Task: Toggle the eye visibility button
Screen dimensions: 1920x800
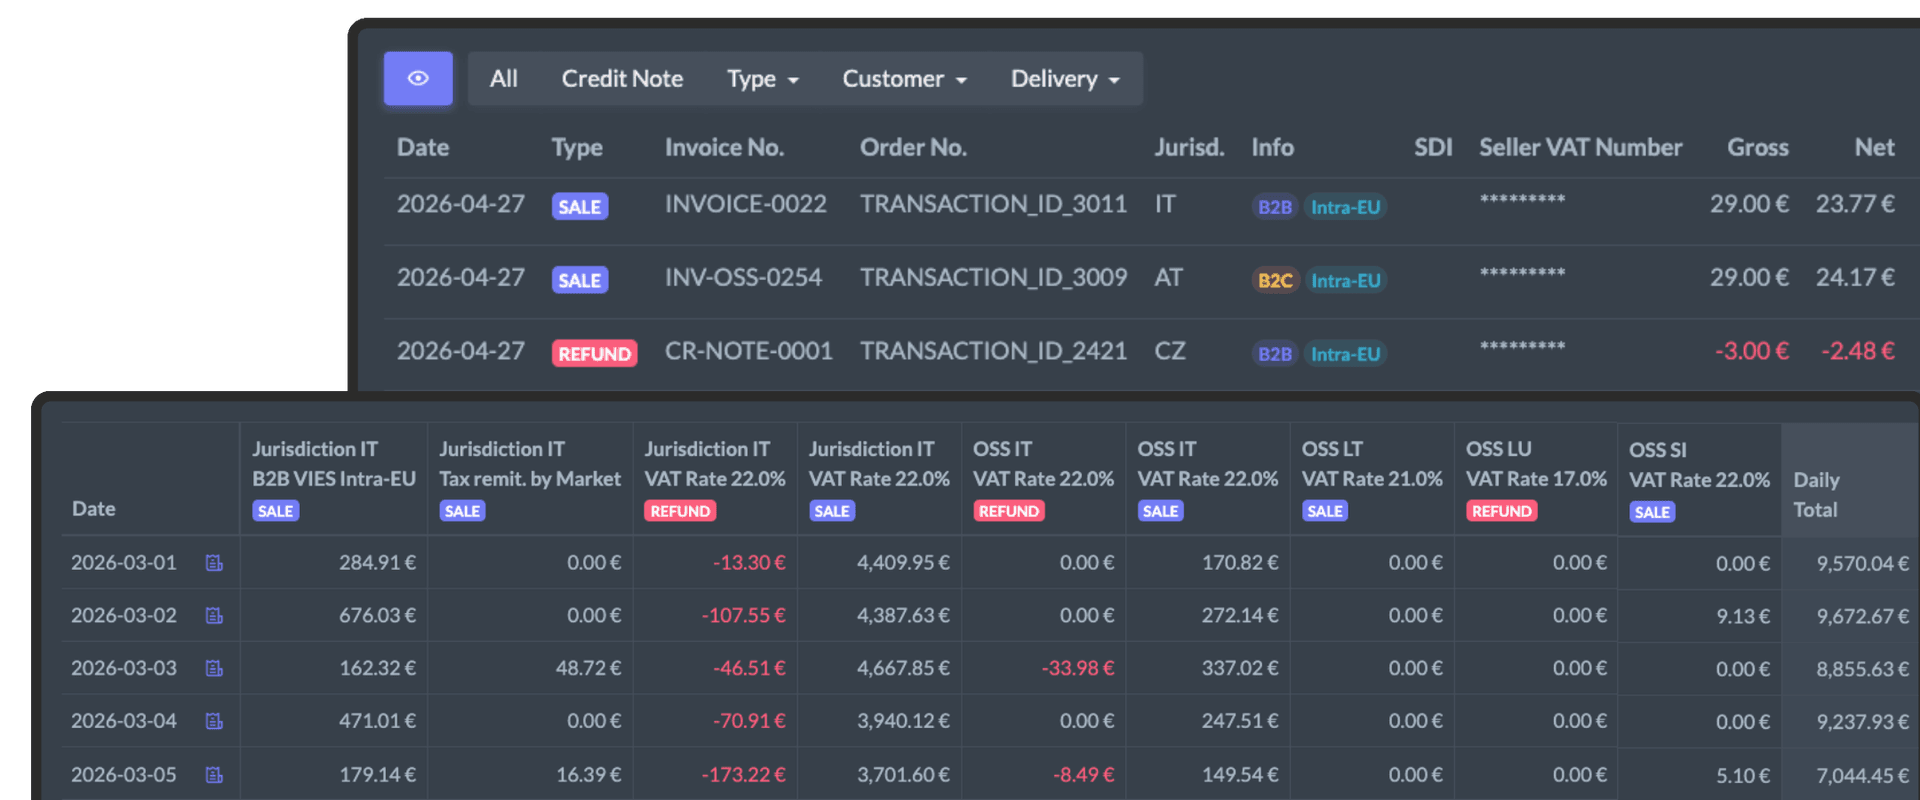Action: [418, 78]
